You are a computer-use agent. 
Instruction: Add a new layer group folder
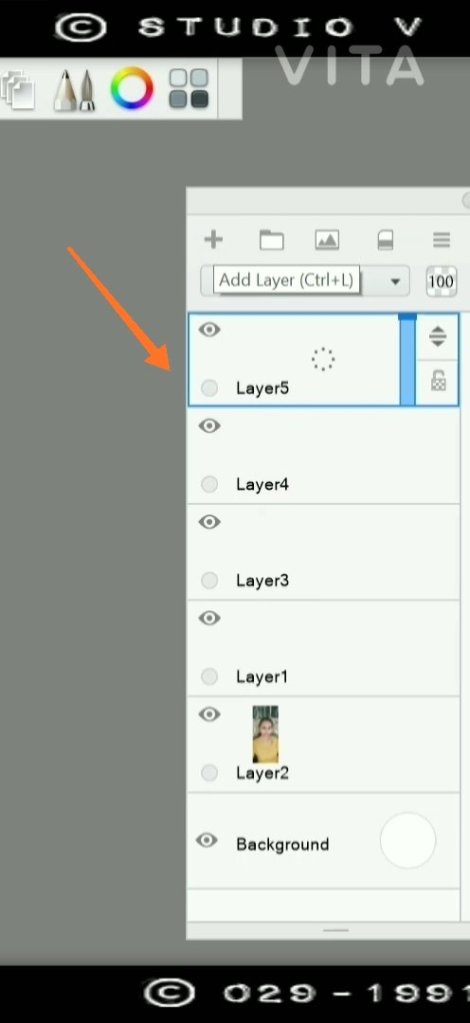pos(272,240)
